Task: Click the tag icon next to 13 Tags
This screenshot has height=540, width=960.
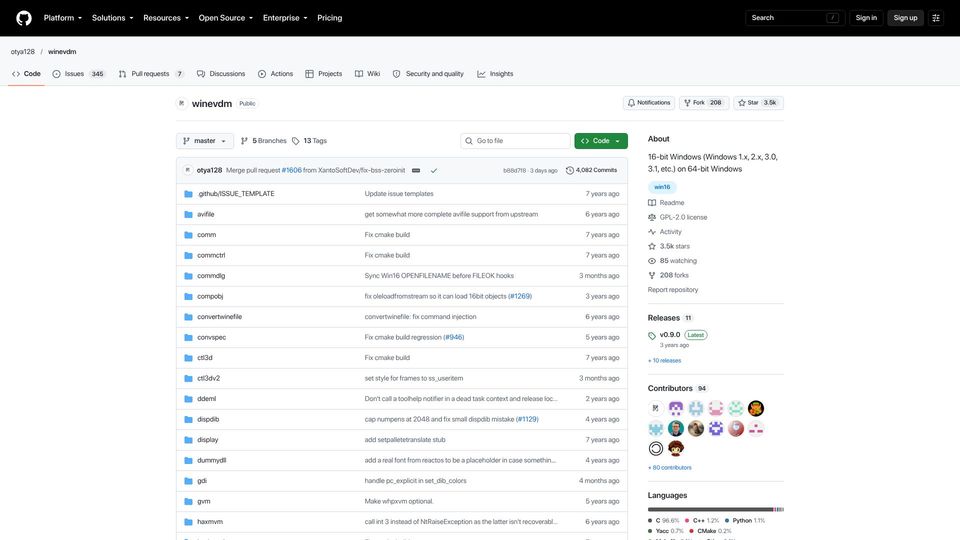Action: tap(296, 141)
